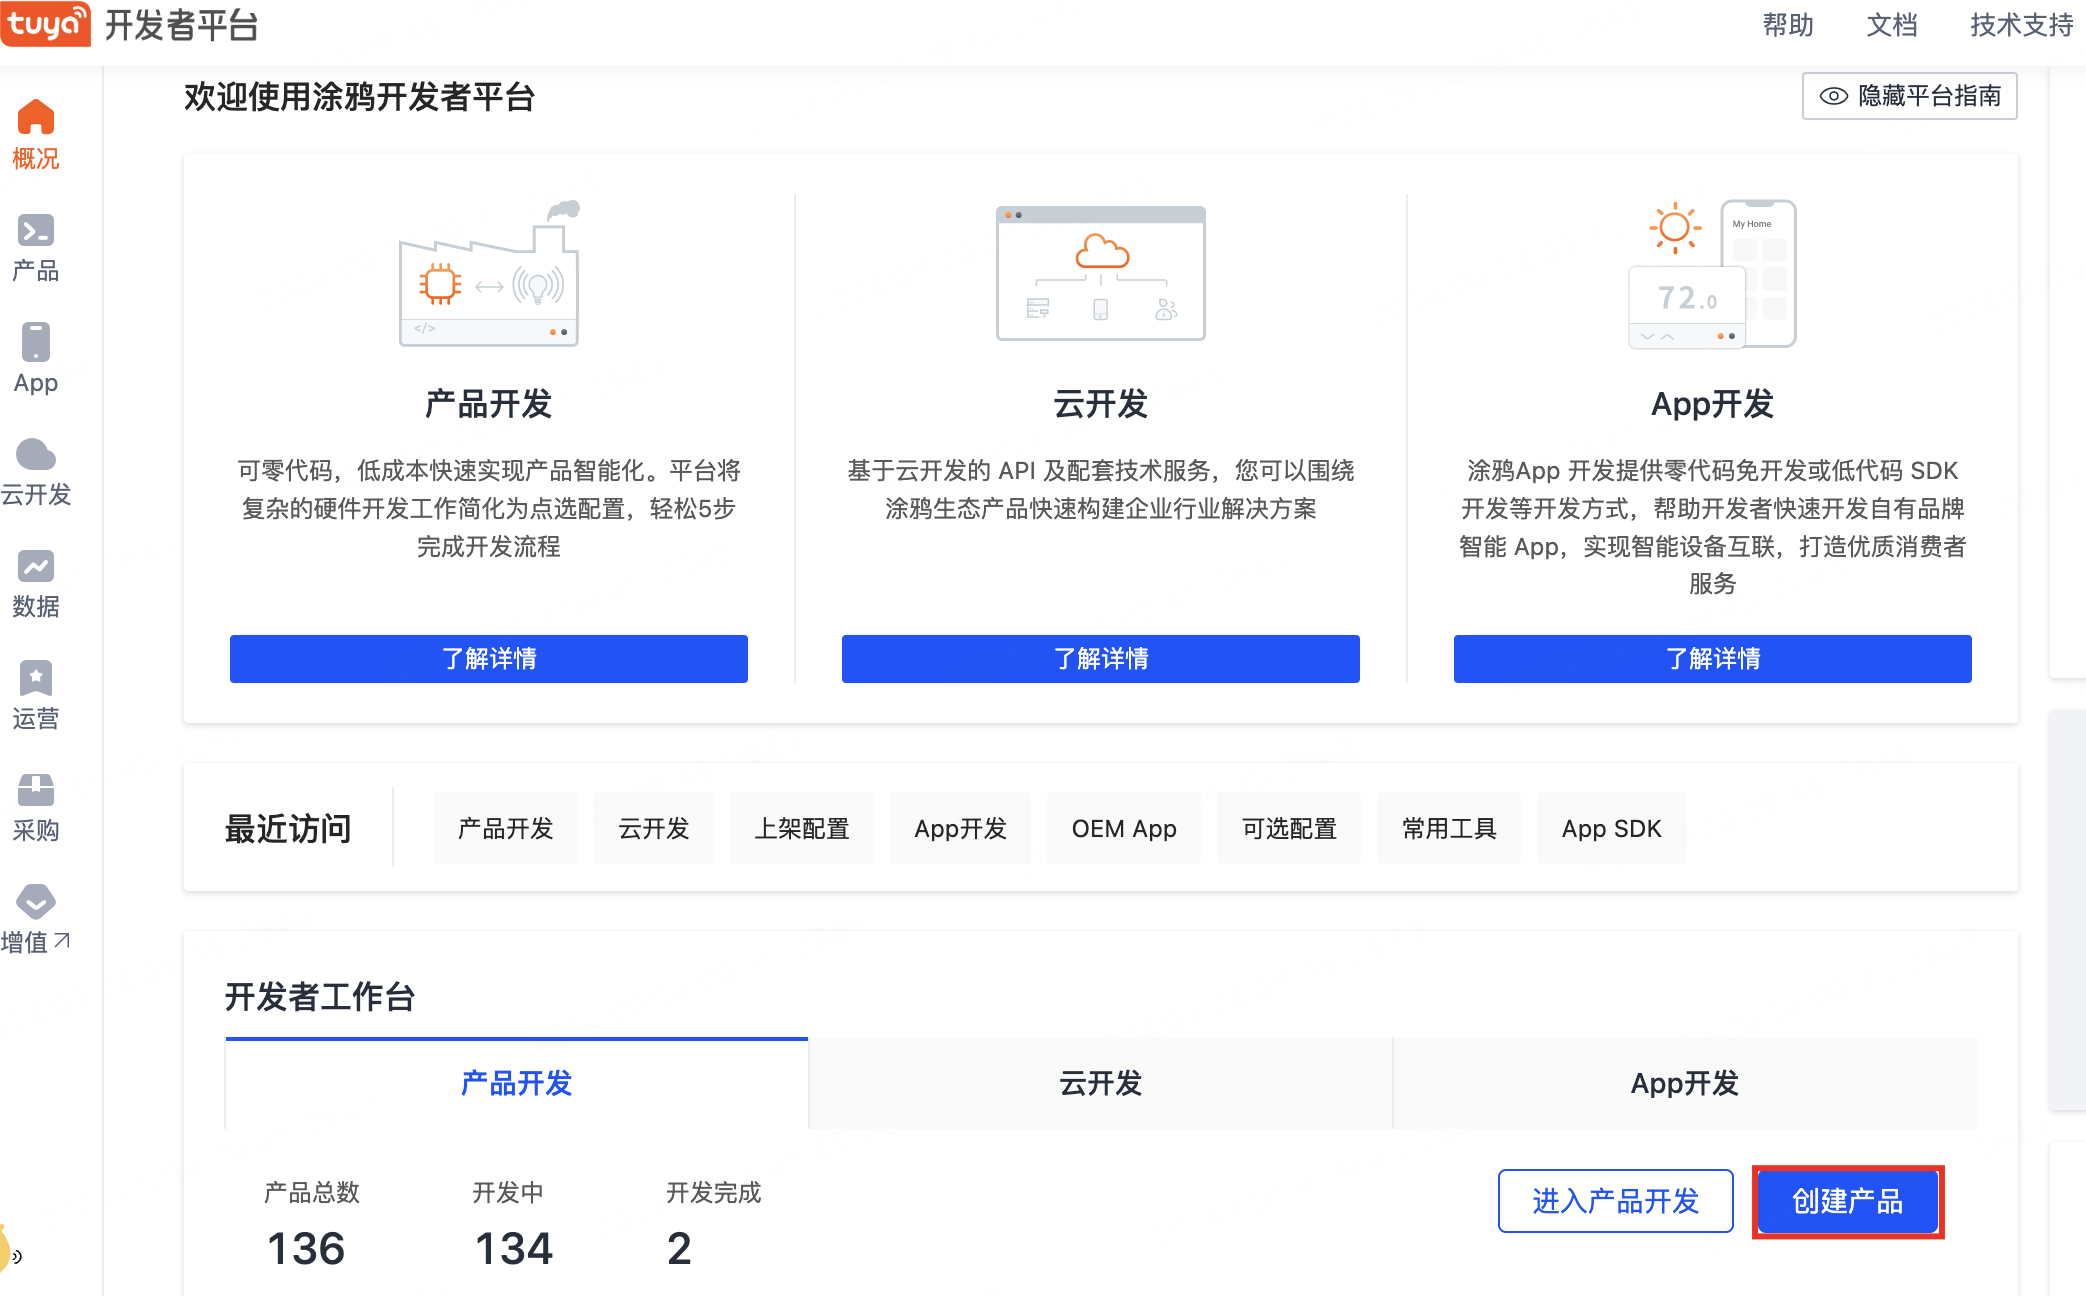Click the 云开发 cloud window illustration
2086x1296 pixels.
click(x=1101, y=273)
